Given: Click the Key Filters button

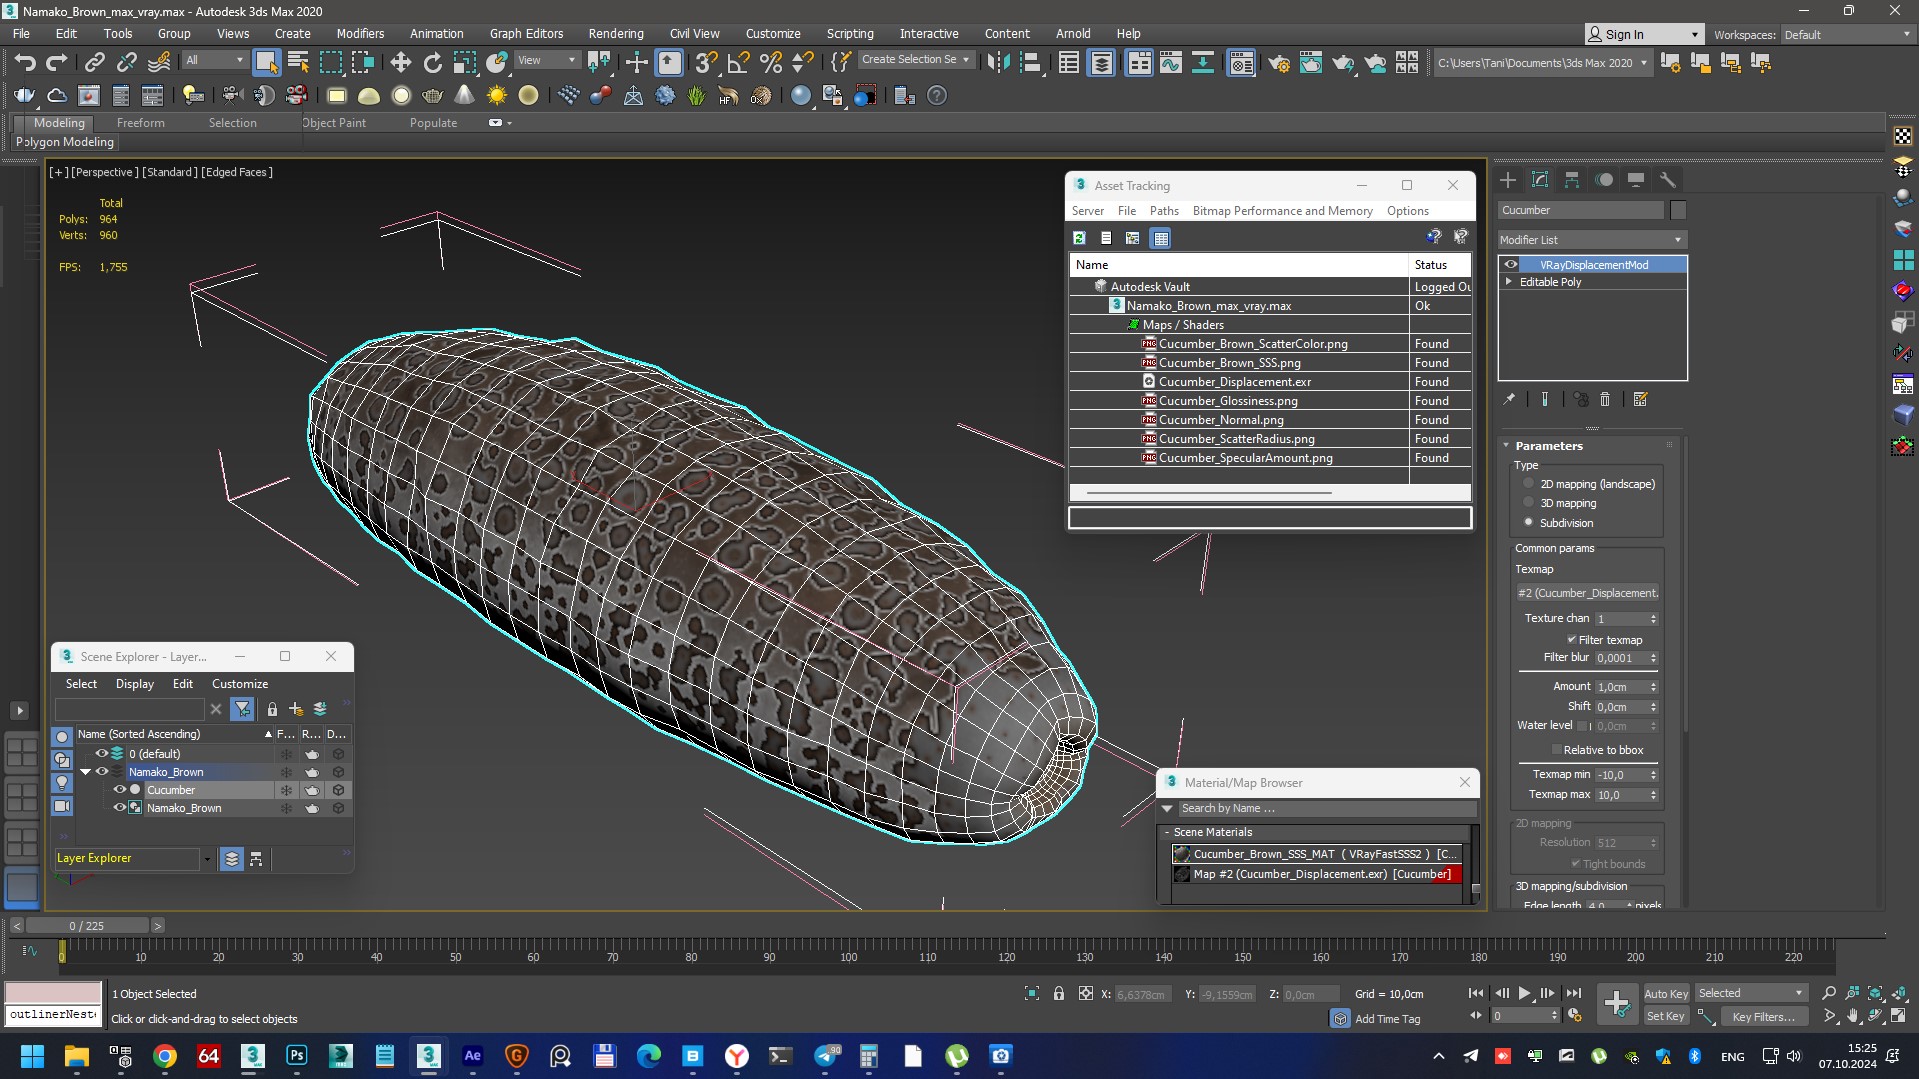Looking at the screenshot, I should [1764, 1016].
